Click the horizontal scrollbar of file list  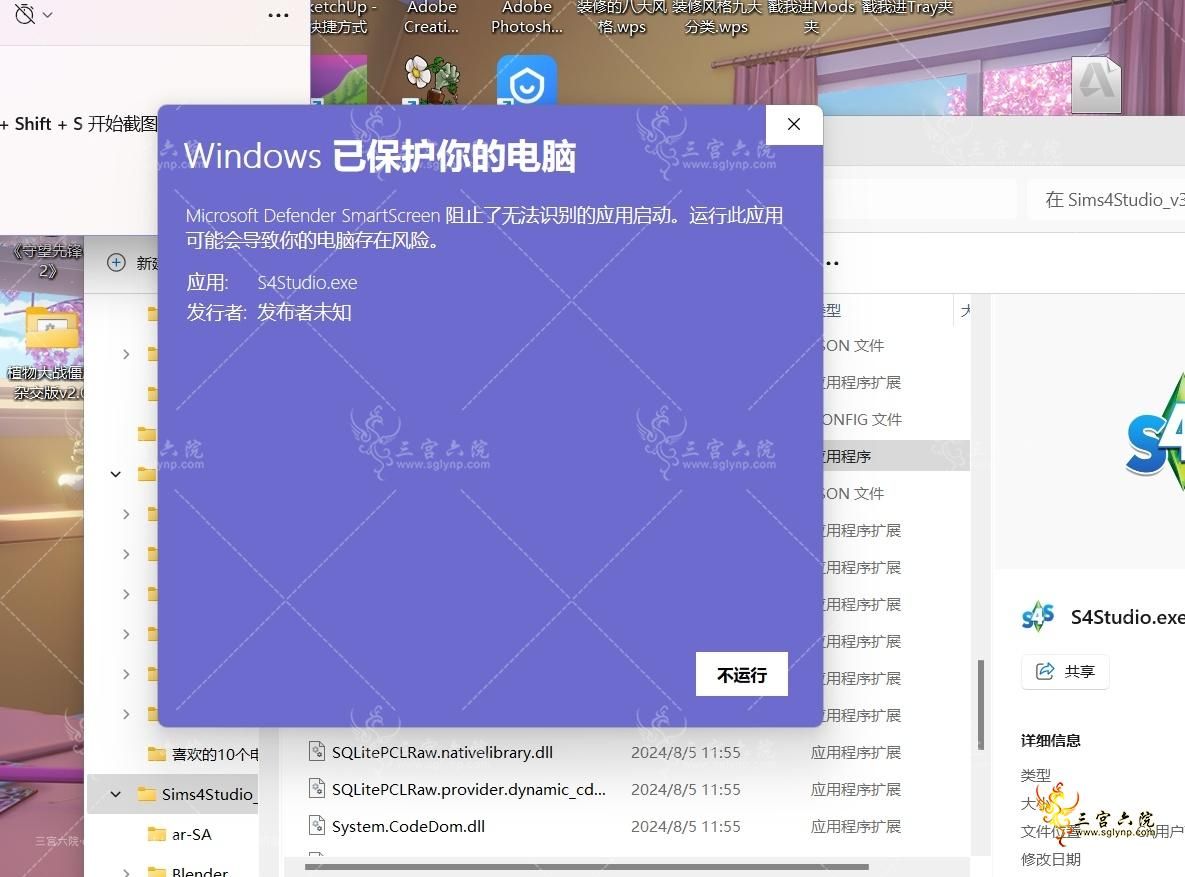(x=586, y=866)
